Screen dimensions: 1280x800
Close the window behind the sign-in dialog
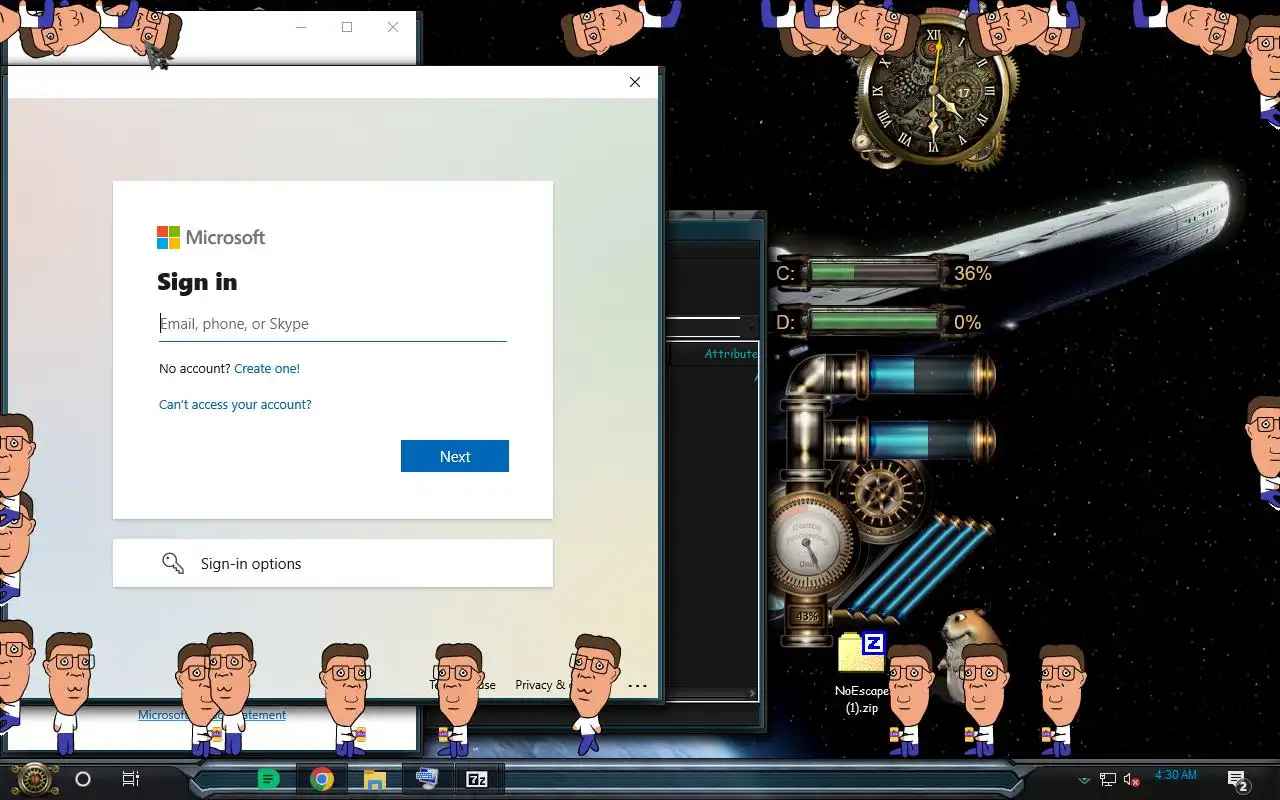(x=393, y=27)
